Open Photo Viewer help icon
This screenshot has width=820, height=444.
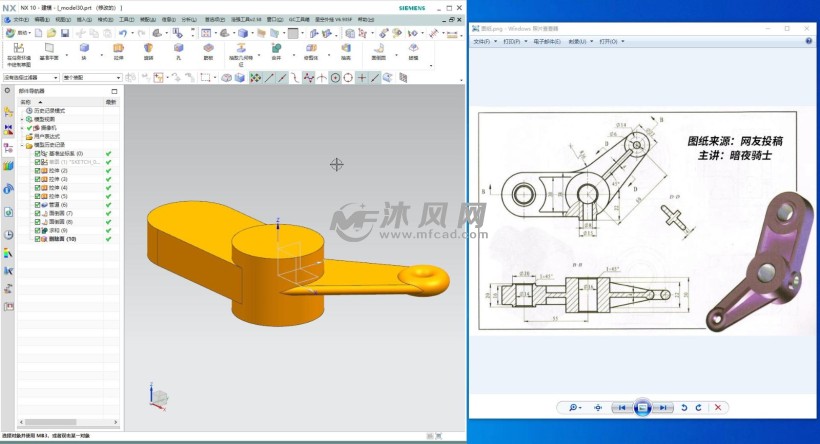(x=808, y=41)
